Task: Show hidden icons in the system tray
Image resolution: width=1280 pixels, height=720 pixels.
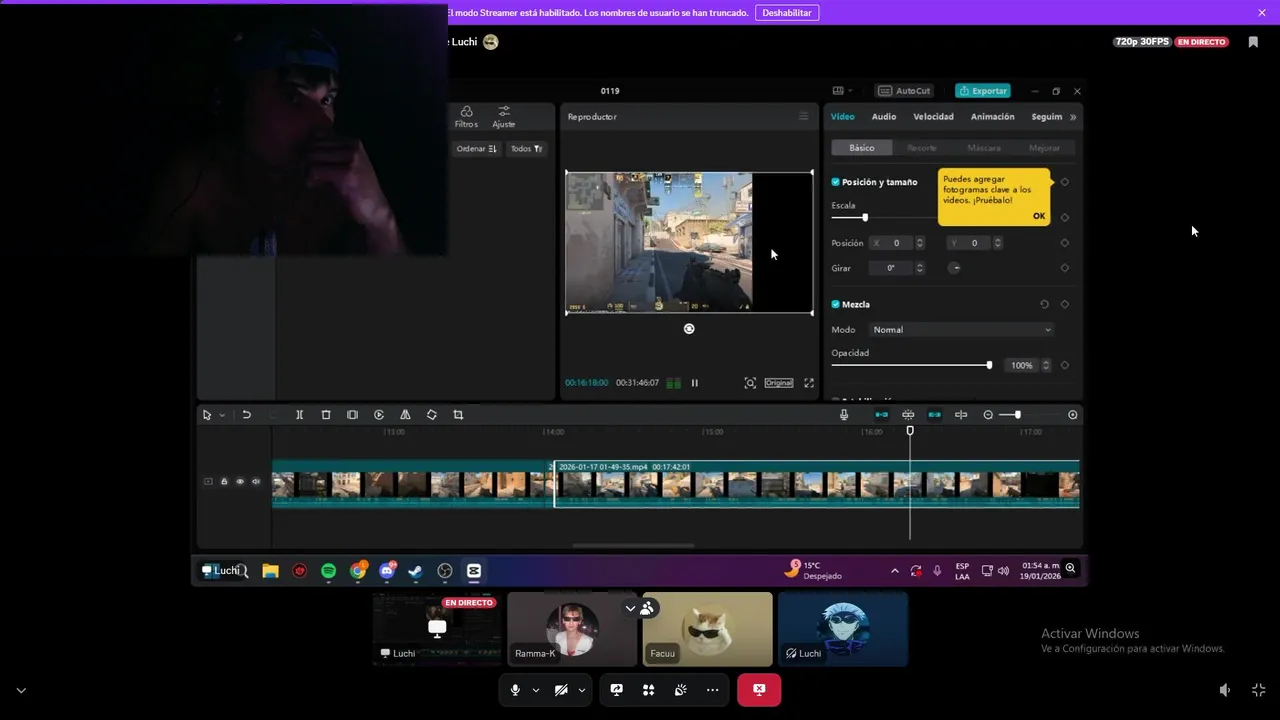Action: tap(894, 571)
